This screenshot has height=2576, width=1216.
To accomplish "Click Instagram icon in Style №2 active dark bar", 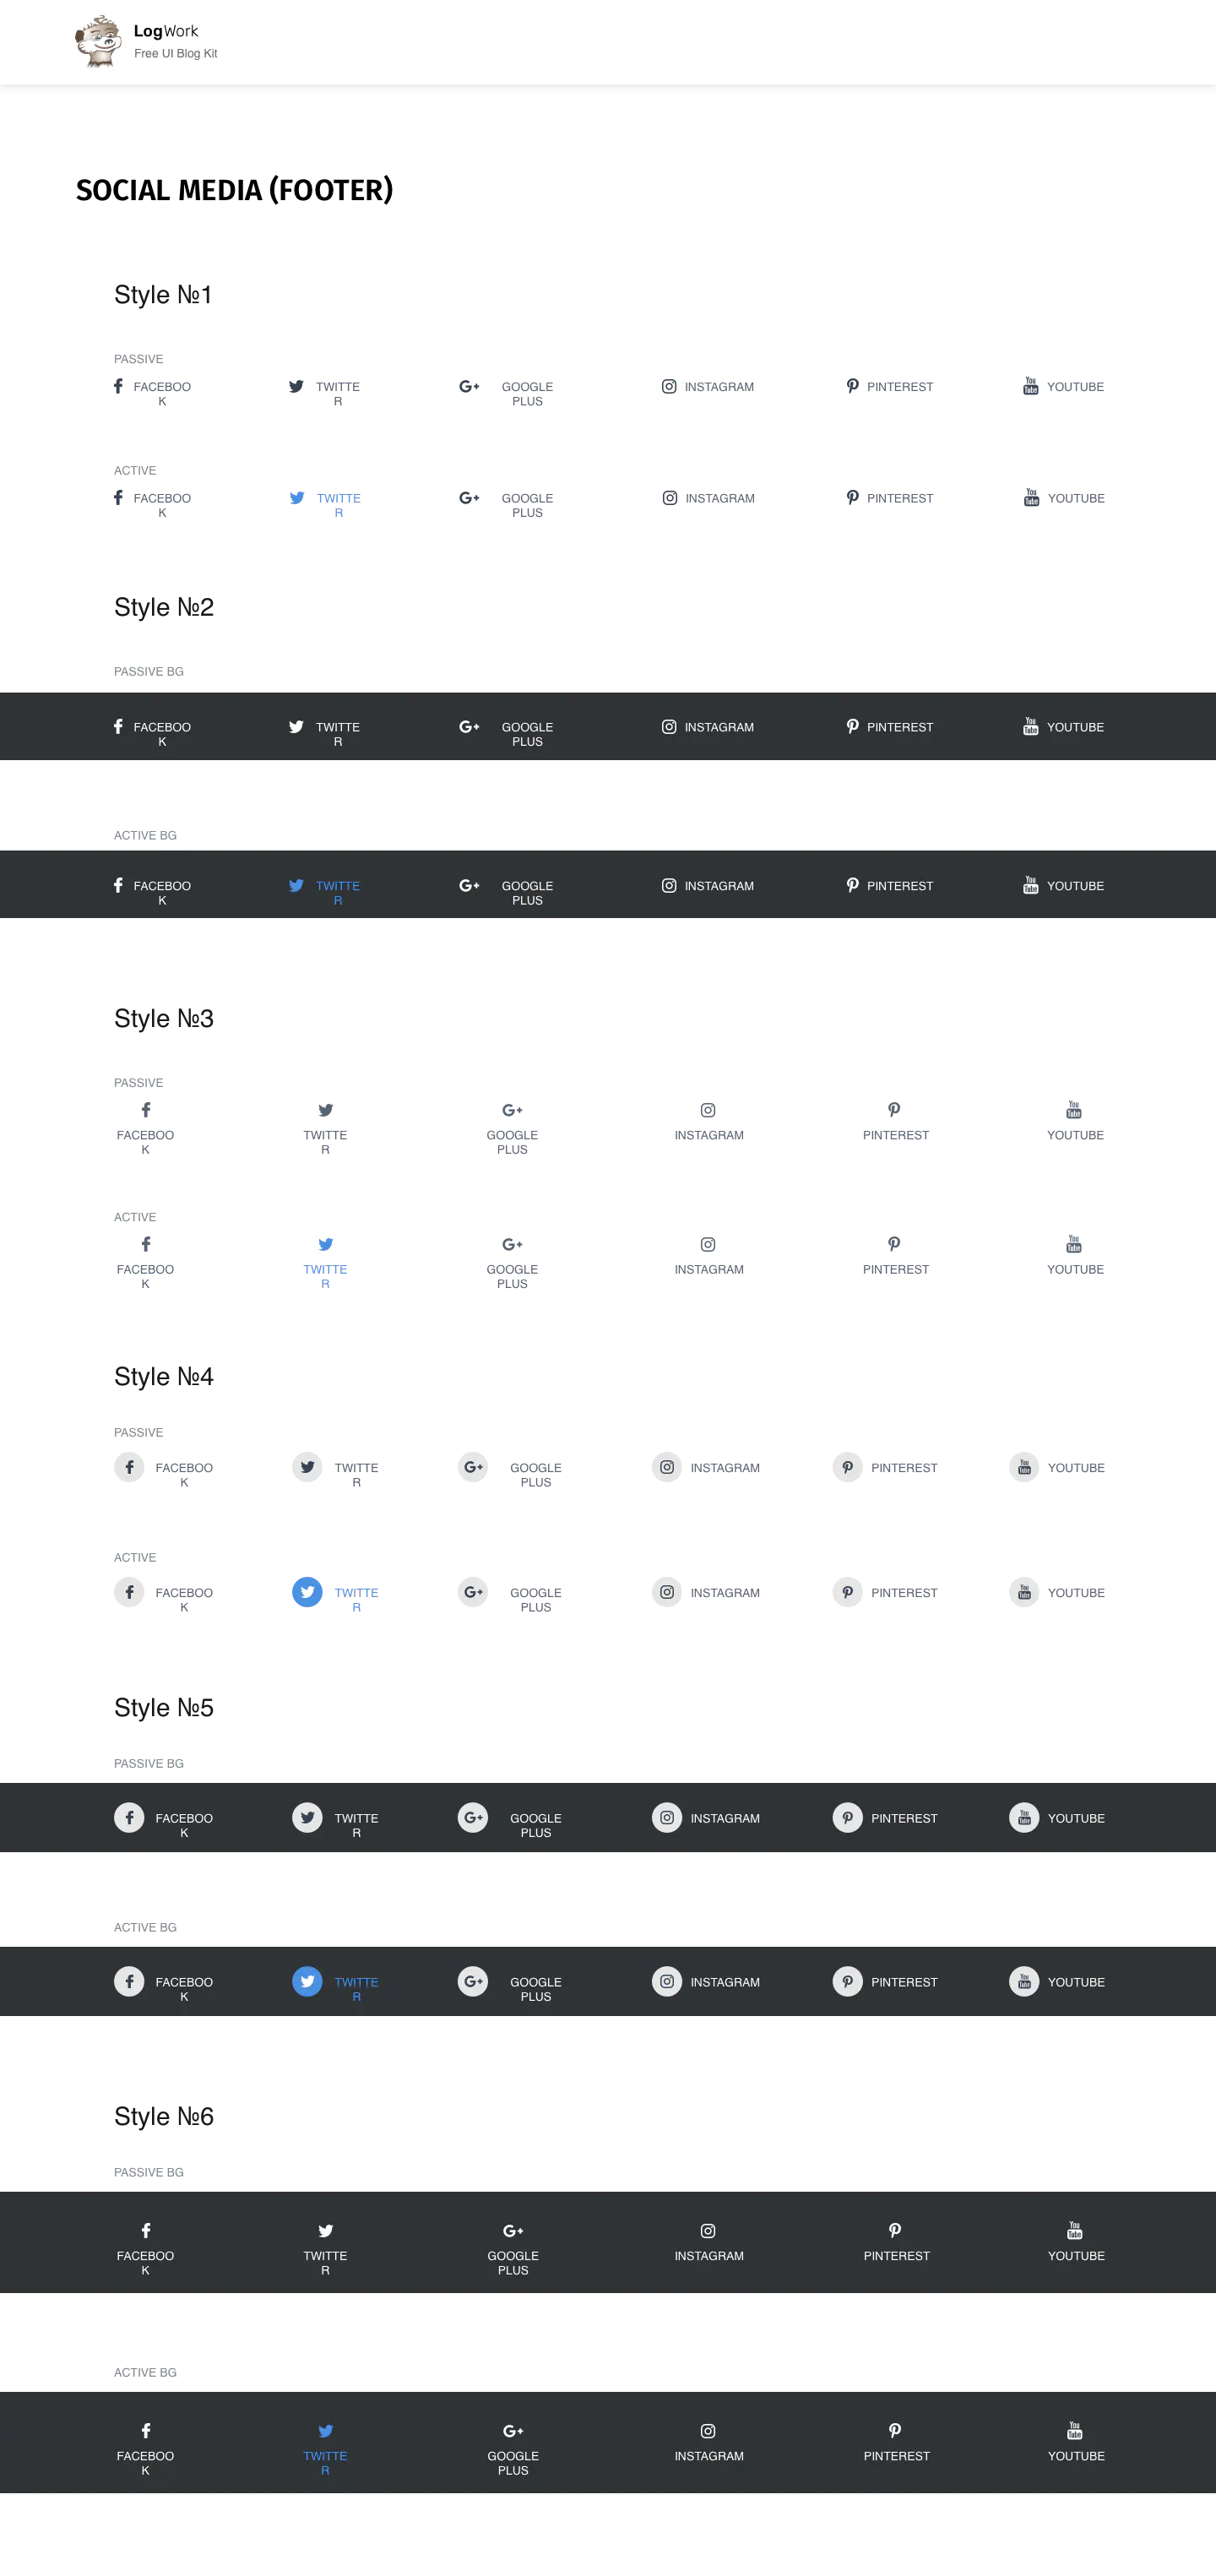I will coord(669,885).
